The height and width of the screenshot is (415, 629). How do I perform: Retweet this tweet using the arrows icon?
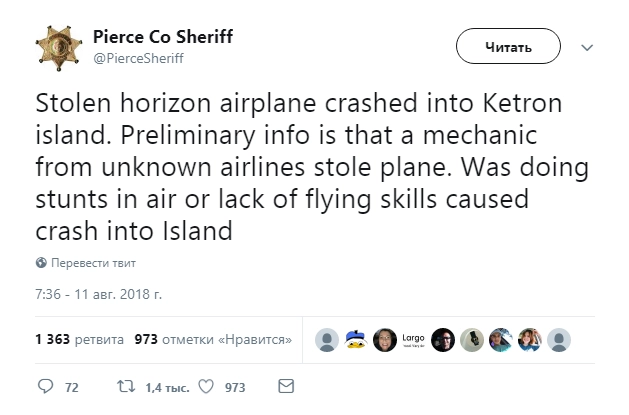point(125,386)
